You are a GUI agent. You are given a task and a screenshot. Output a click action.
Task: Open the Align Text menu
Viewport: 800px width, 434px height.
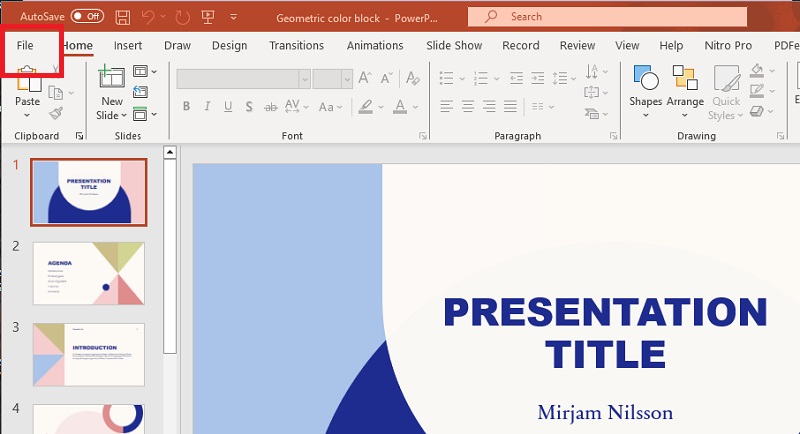[x=596, y=92]
